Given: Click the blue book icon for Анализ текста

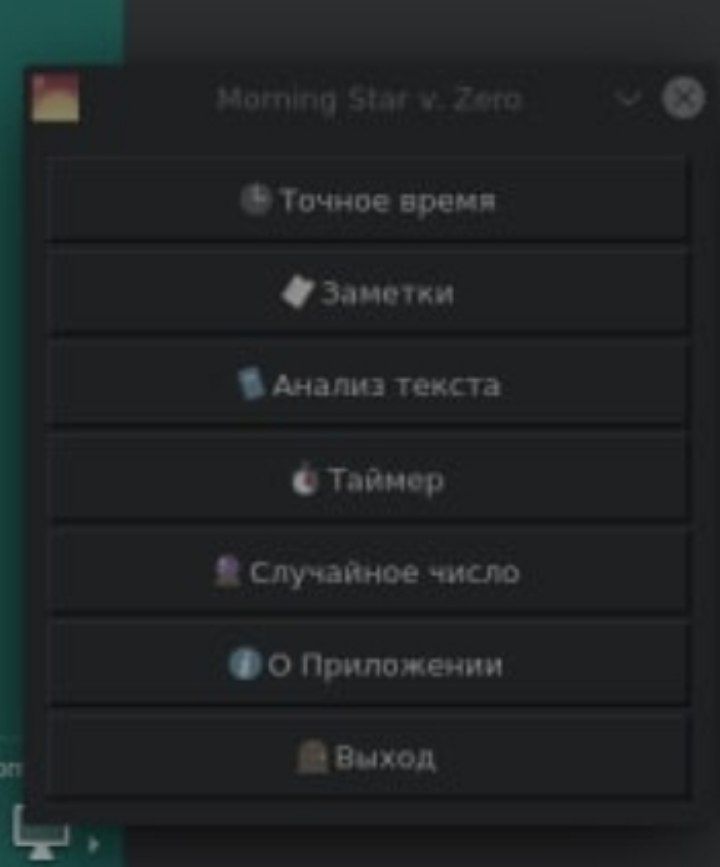Looking at the screenshot, I should (x=251, y=384).
